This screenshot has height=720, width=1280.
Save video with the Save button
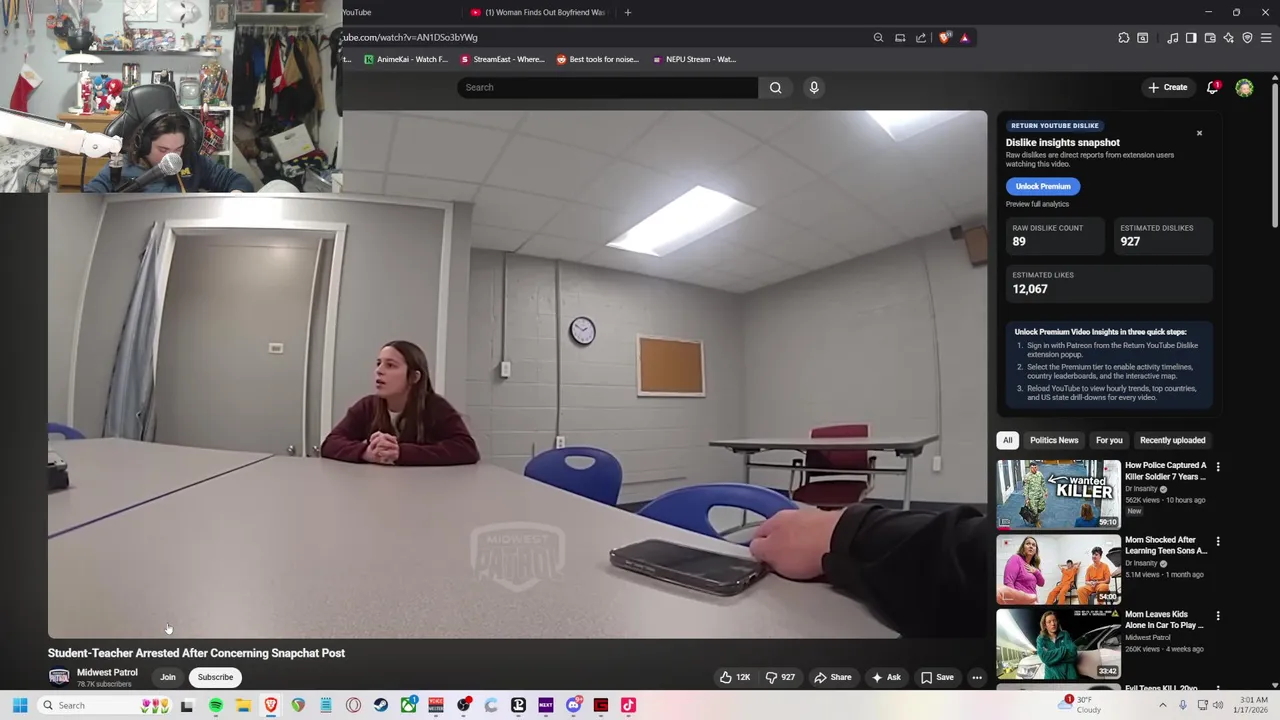(x=937, y=677)
